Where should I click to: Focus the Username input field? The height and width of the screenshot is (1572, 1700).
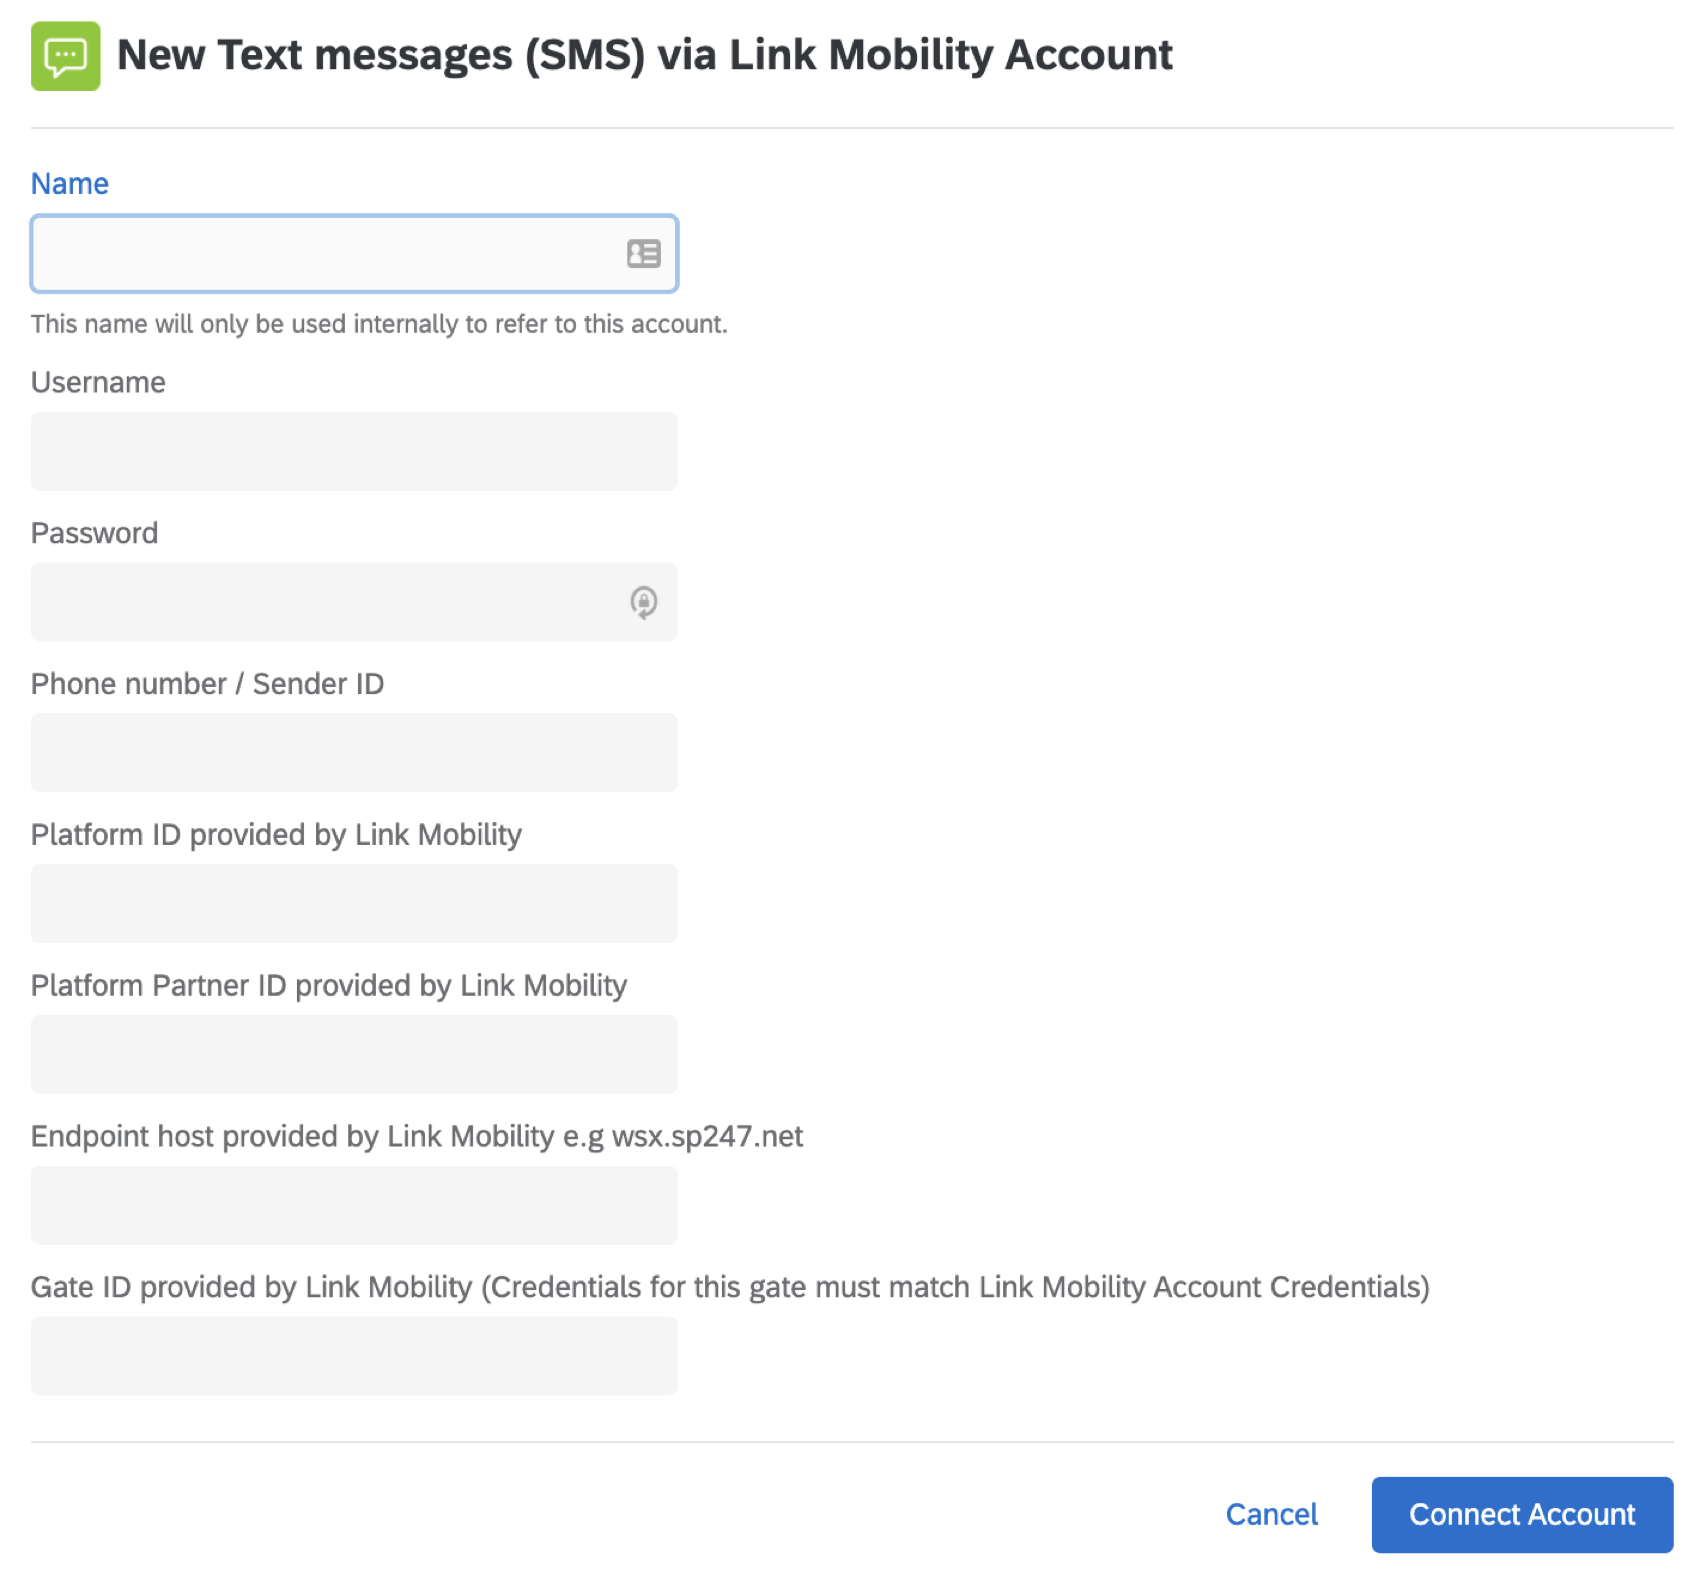click(x=354, y=451)
